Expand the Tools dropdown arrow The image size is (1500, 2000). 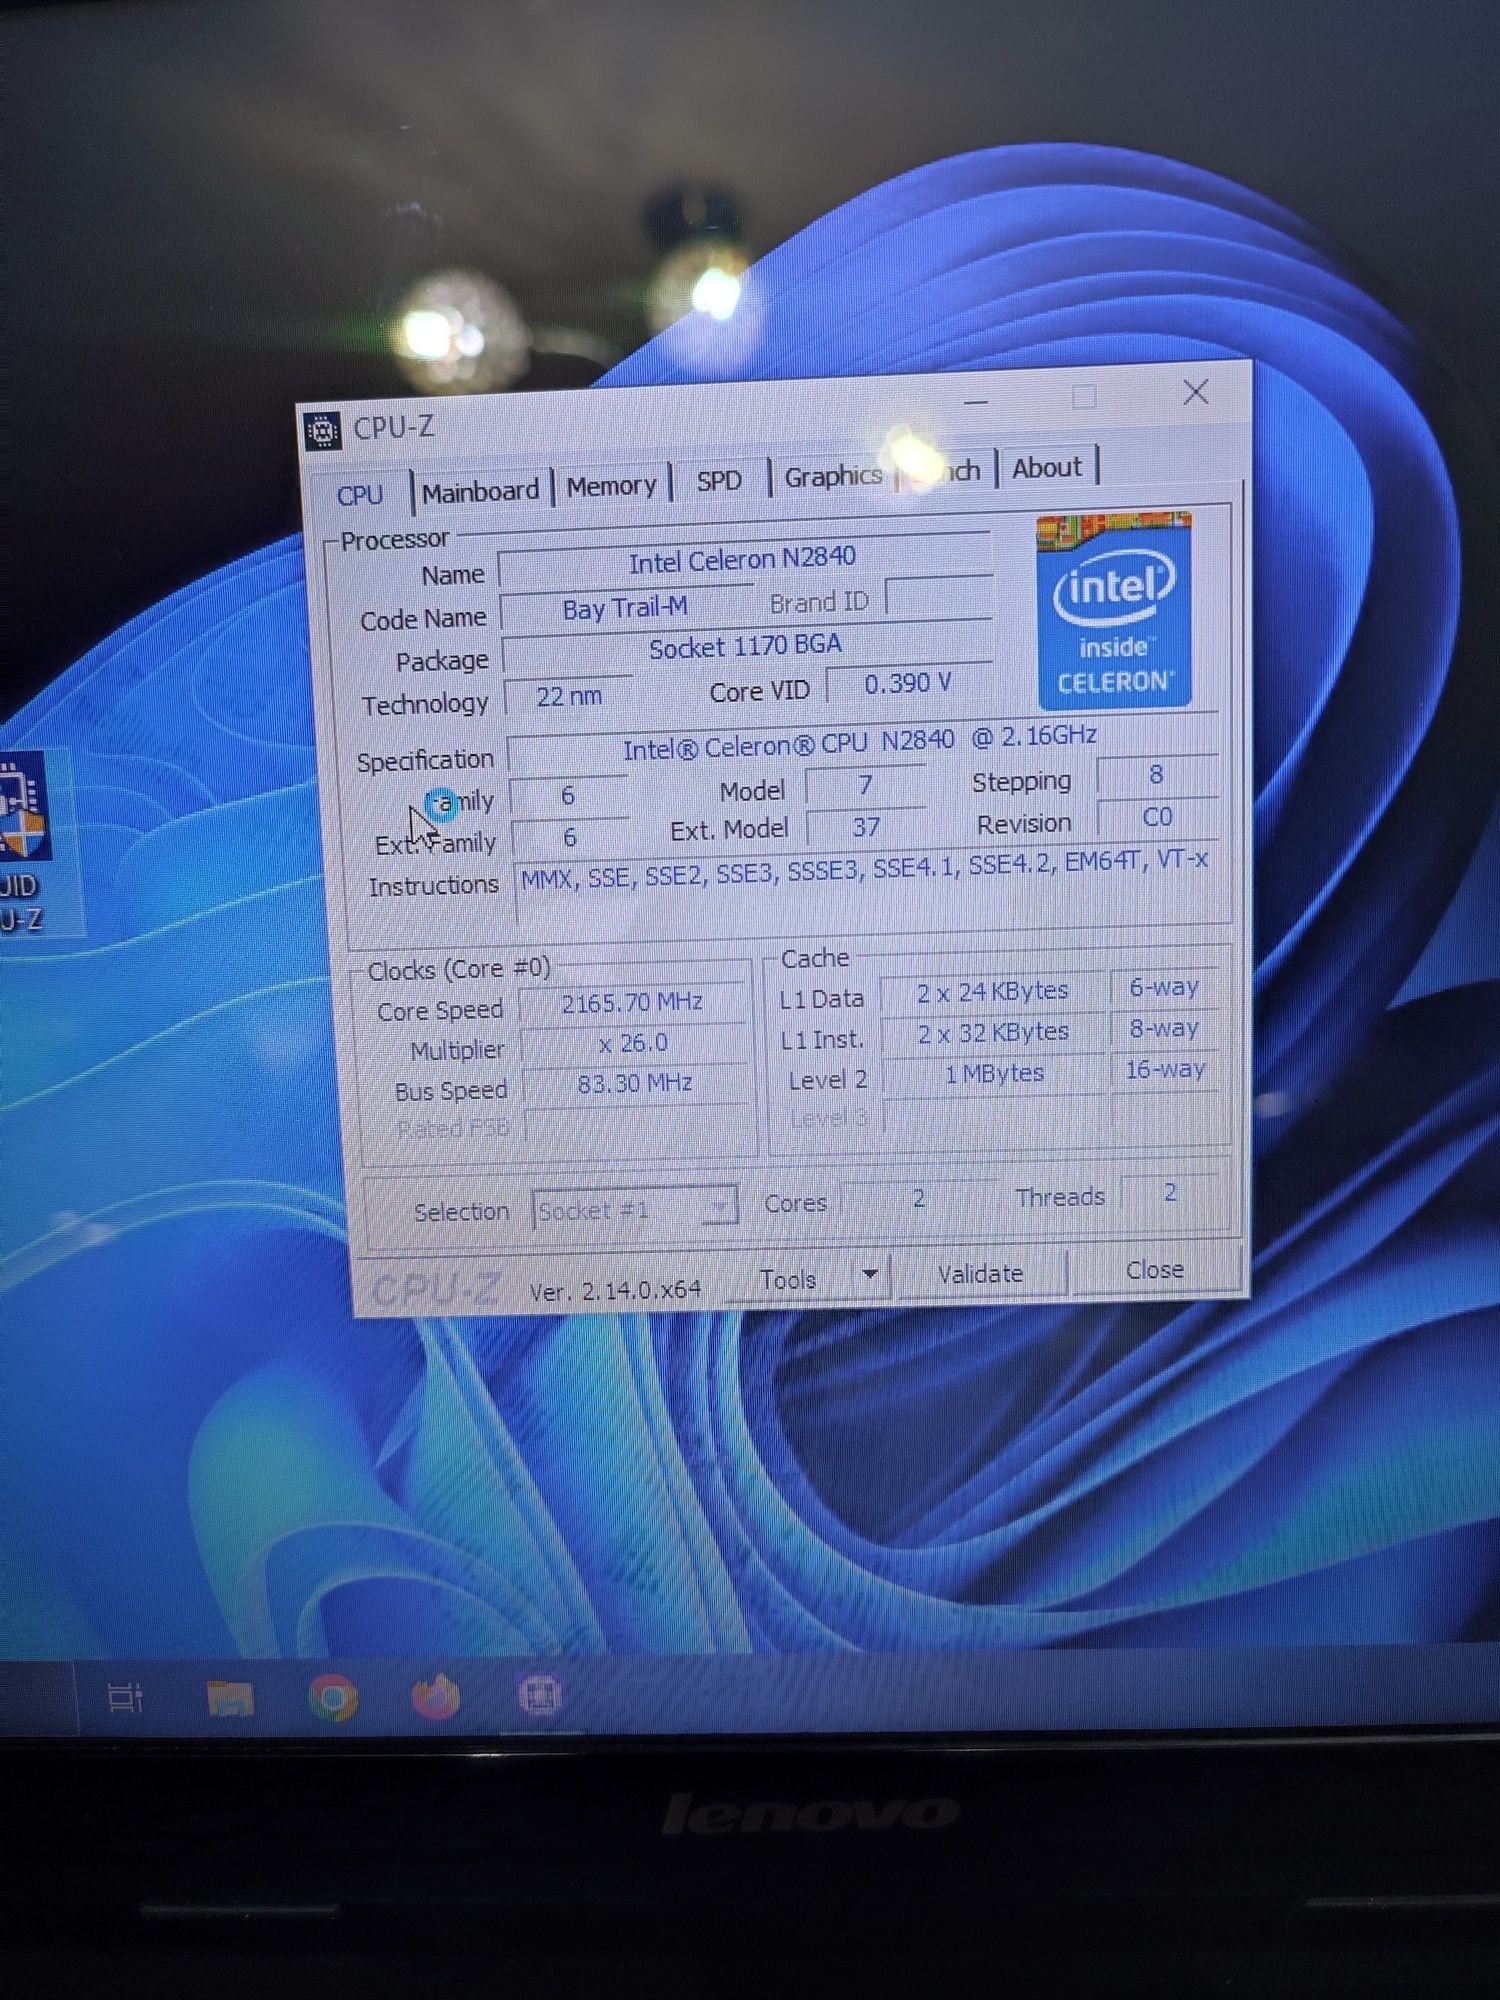click(x=870, y=1274)
